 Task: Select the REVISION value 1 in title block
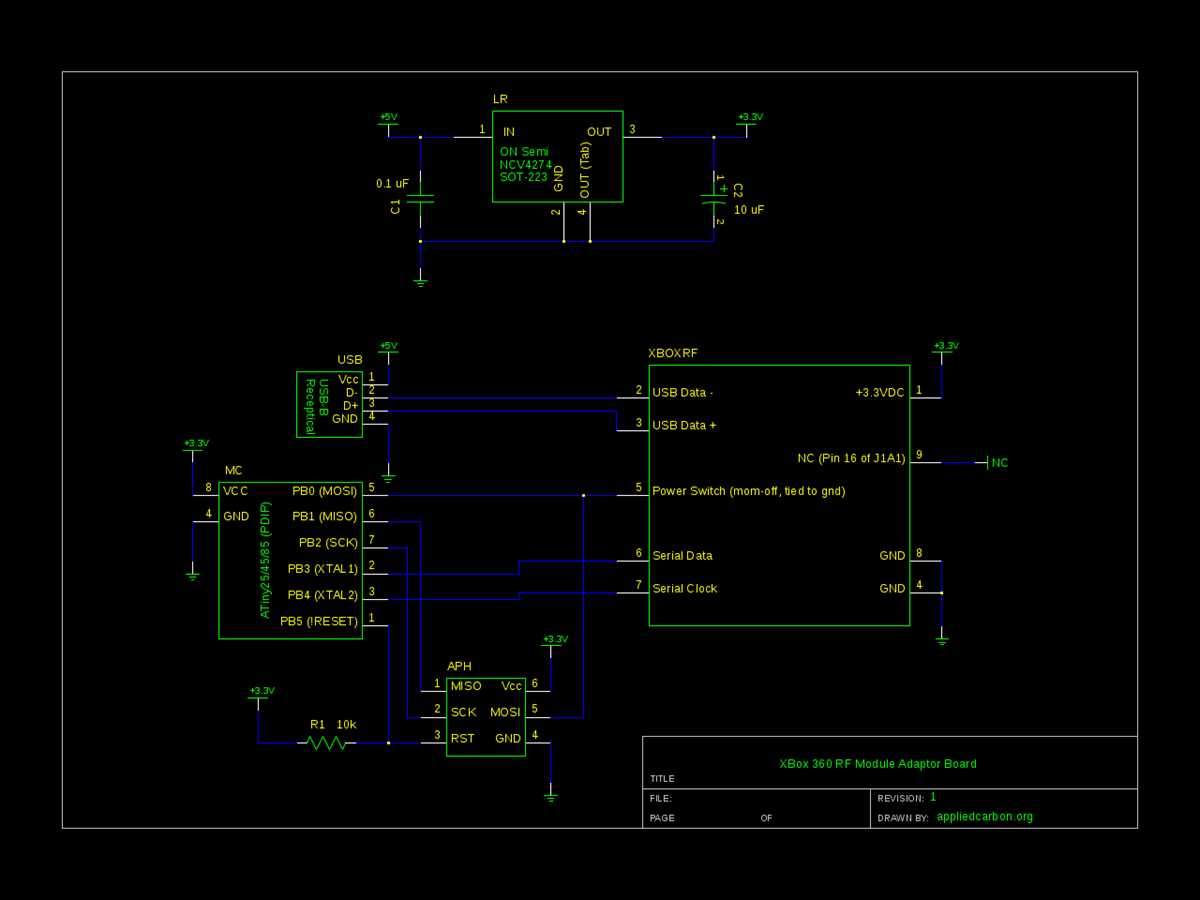(x=933, y=797)
